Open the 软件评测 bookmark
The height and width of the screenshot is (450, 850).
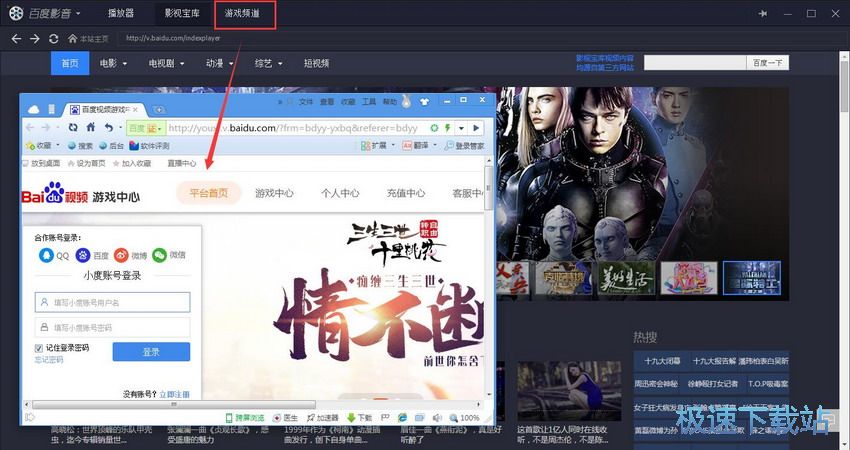click(x=149, y=146)
